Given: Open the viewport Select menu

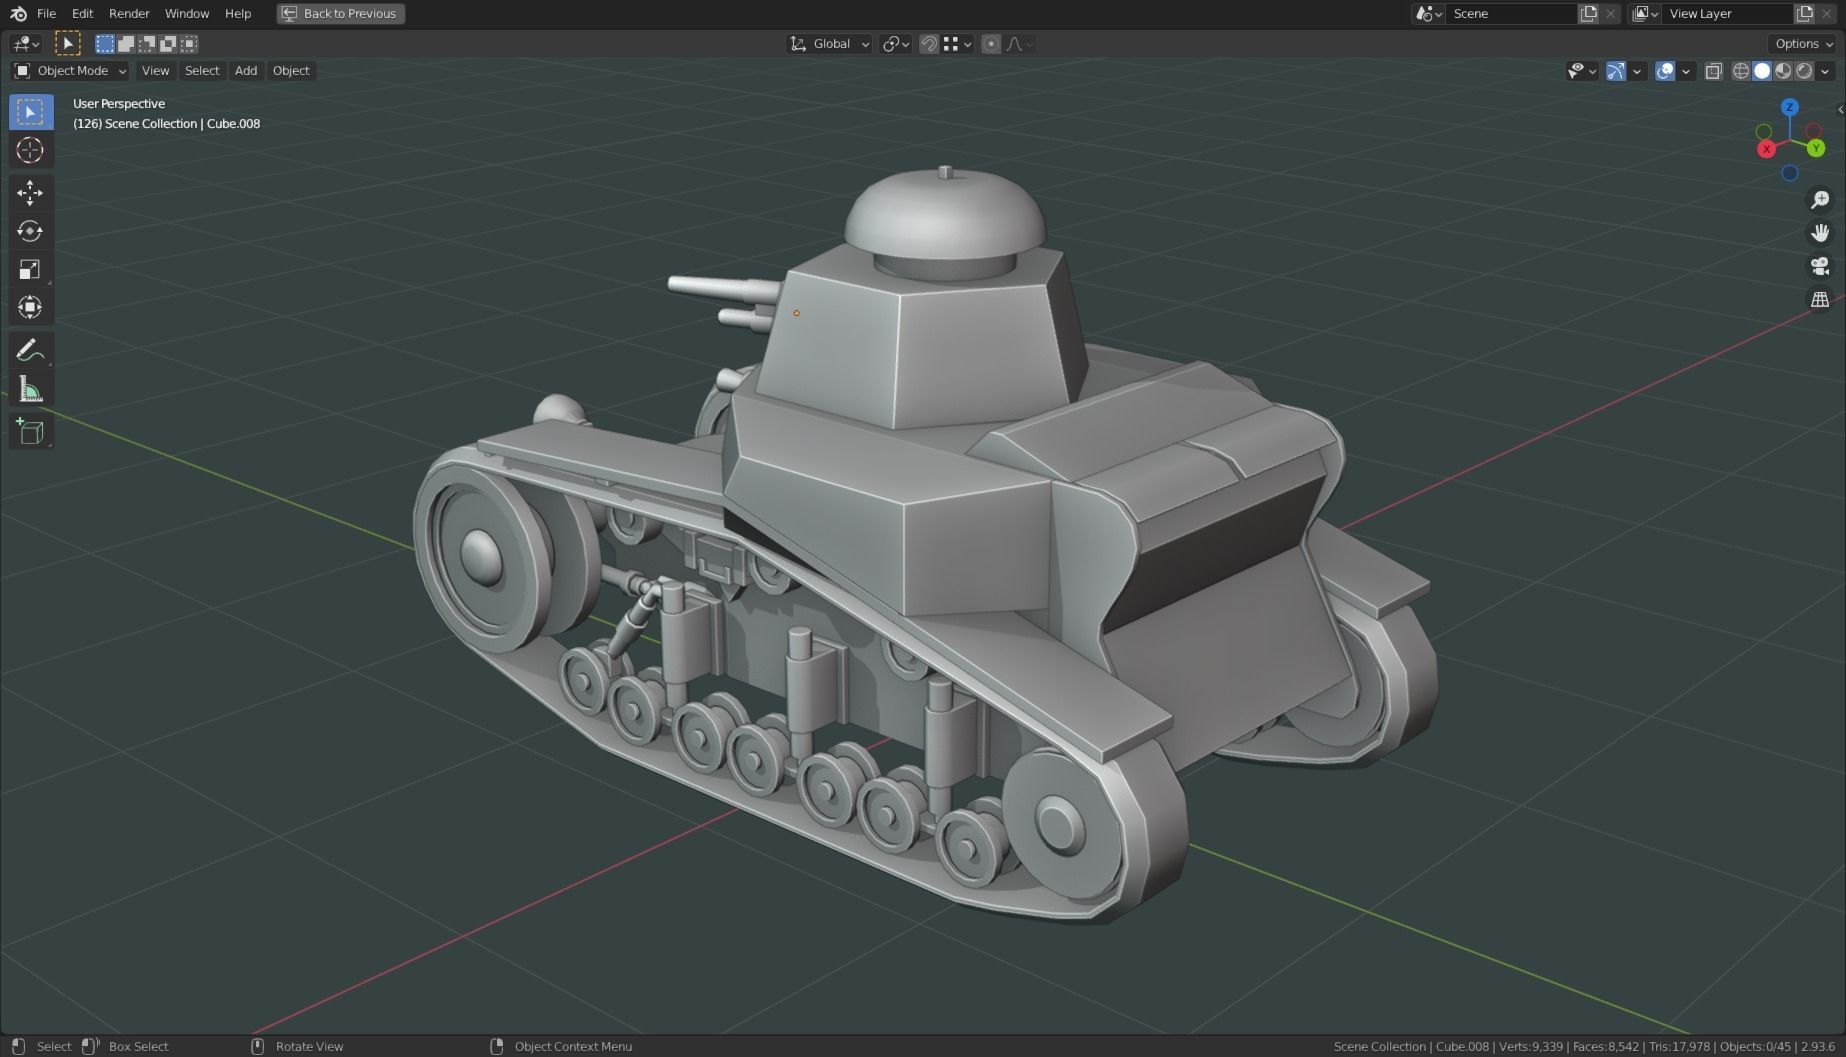Looking at the screenshot, I should point(202,70).
